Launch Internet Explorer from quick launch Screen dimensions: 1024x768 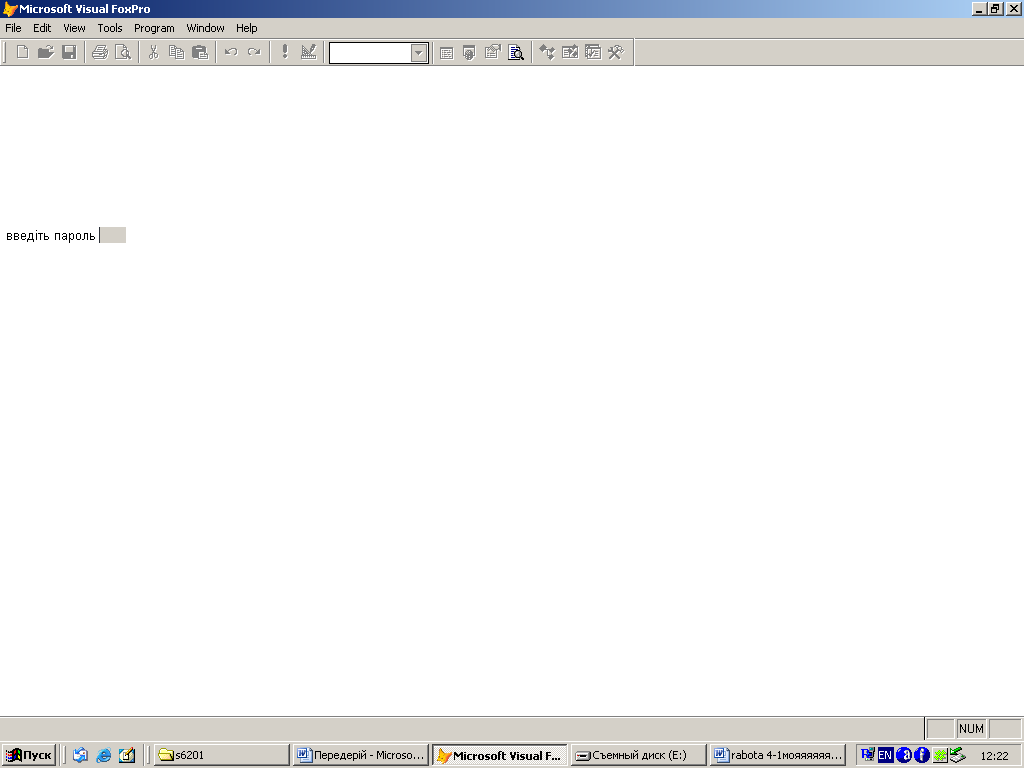coord(103,756)
